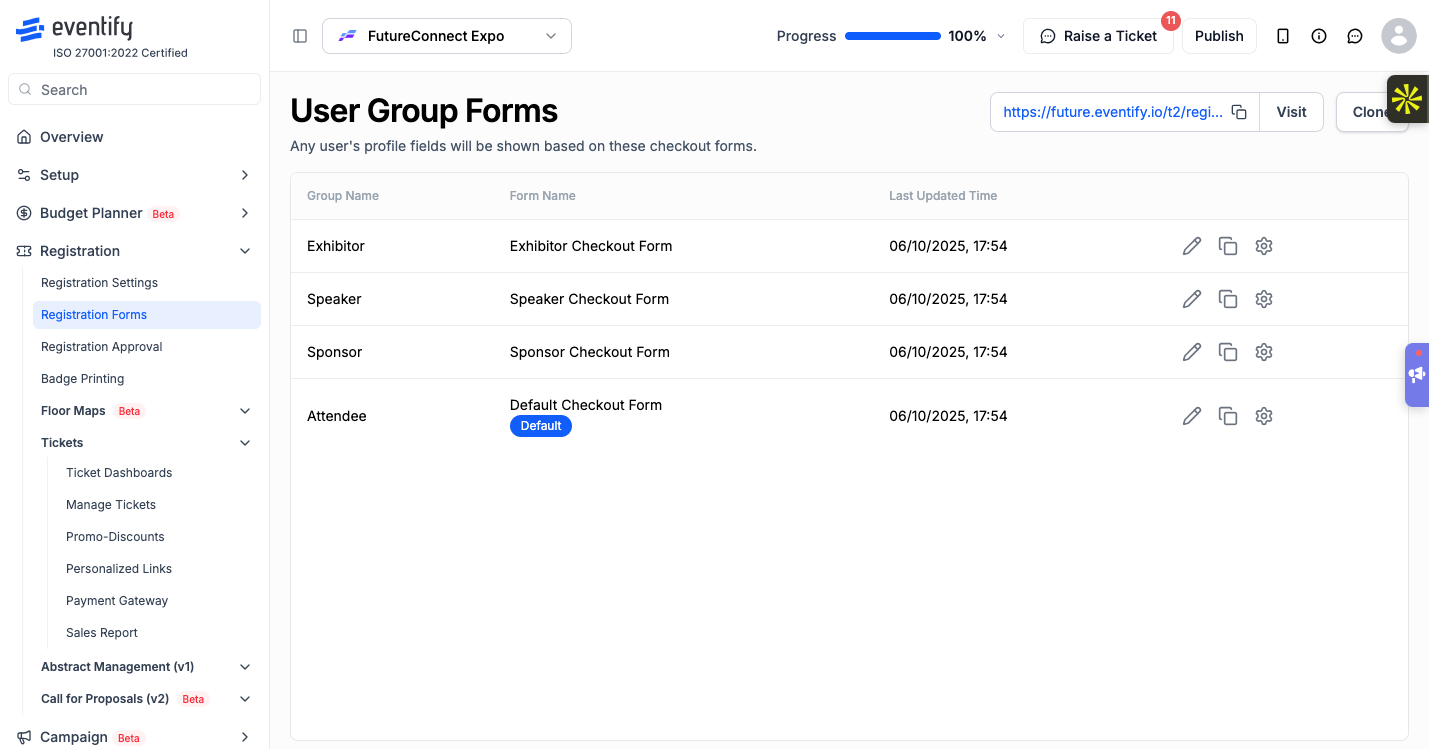Viewport: 1429px width, 749px height.
Task: Expand the Budget Planner section
Action: [x=135, y=213]
